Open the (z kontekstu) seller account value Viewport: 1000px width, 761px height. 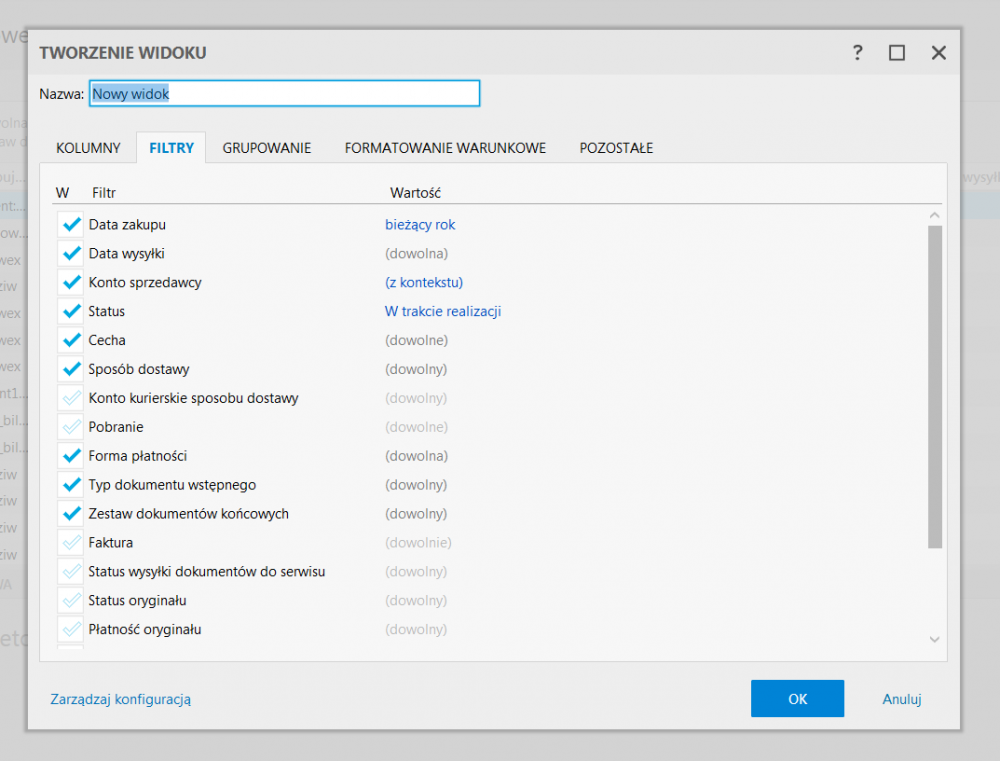424,283
